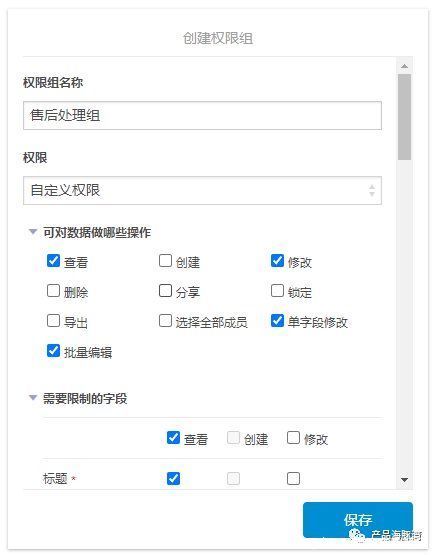Click the 保存 button
435x555 pixels.
coord(358,520)
